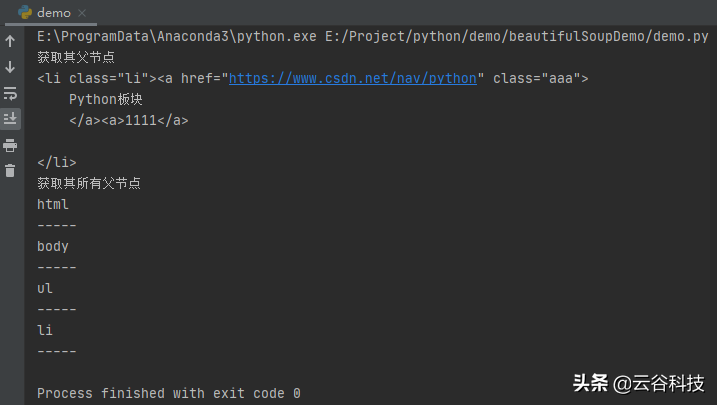Close the demo run tab
The width and height of the screenshot is (717, 405).
click(82, 13)
